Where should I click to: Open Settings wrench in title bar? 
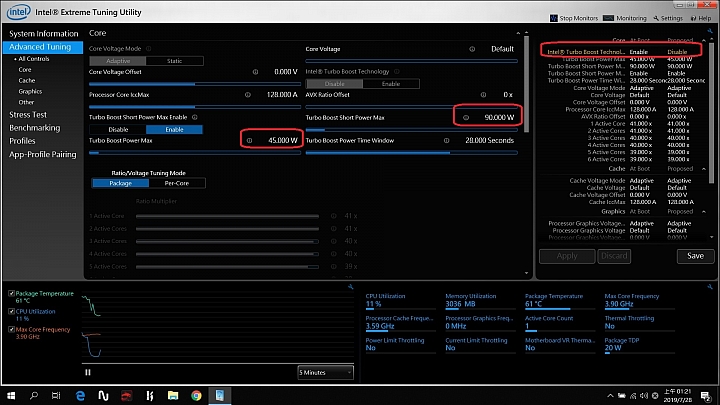tap(656, 18)
